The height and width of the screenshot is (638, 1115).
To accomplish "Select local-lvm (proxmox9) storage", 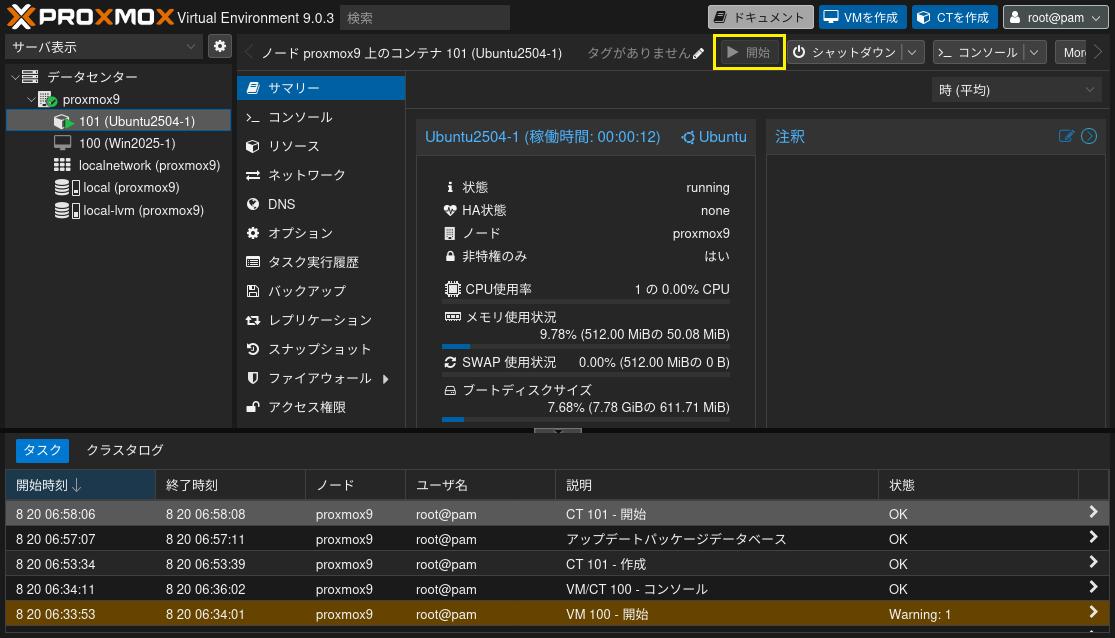I will pos(119,210).
